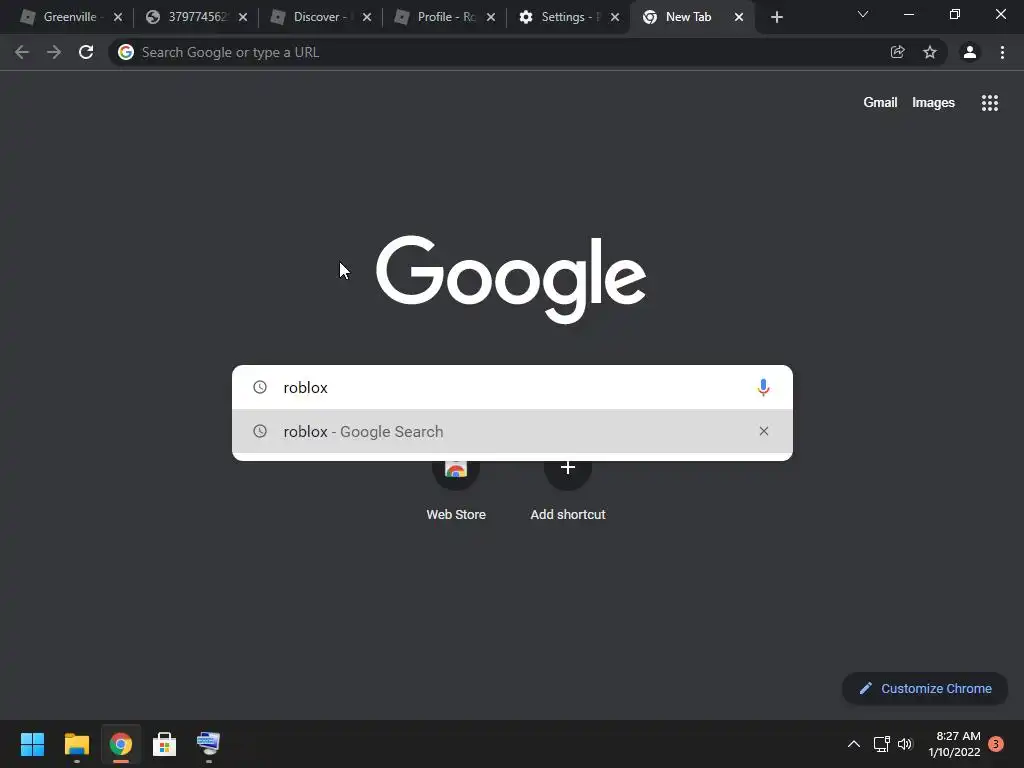This screenshot has height=768, width=1024.
Task: Open the remote desktop app in taskbar
Action: [208, 744]
